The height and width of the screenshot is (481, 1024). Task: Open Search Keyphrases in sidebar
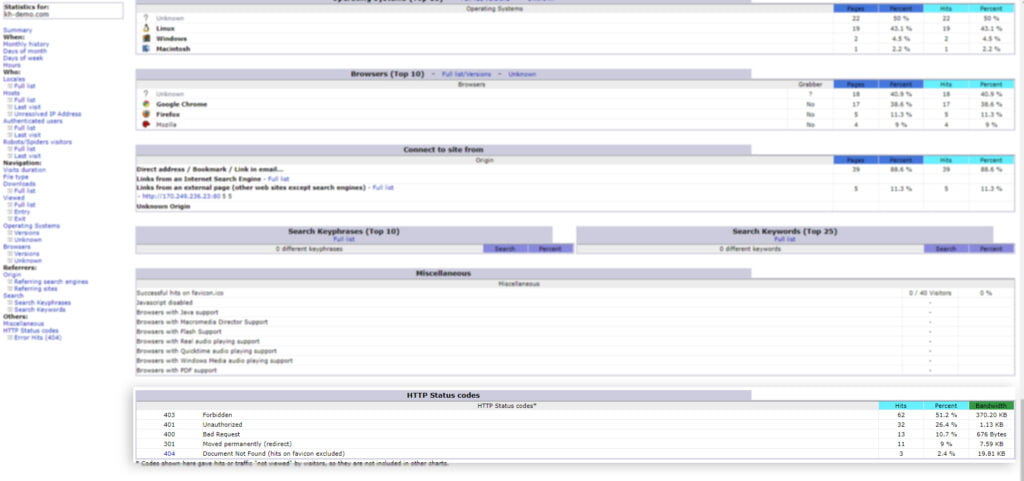[x=43, y=303]
